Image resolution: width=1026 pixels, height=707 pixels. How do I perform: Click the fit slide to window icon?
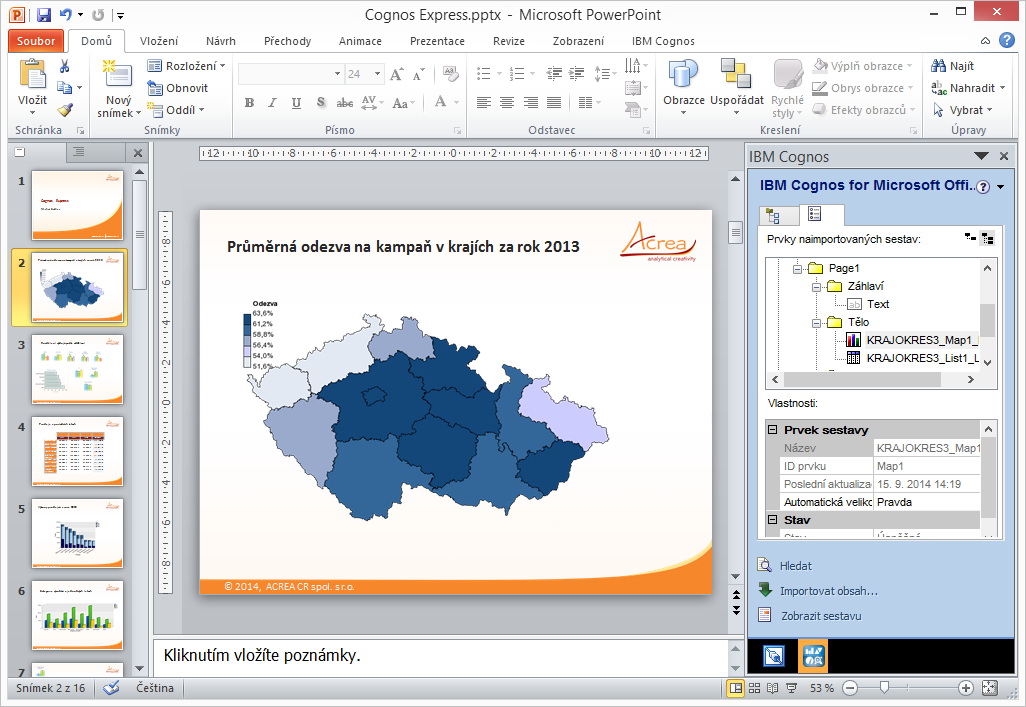(x=989, y=688)
